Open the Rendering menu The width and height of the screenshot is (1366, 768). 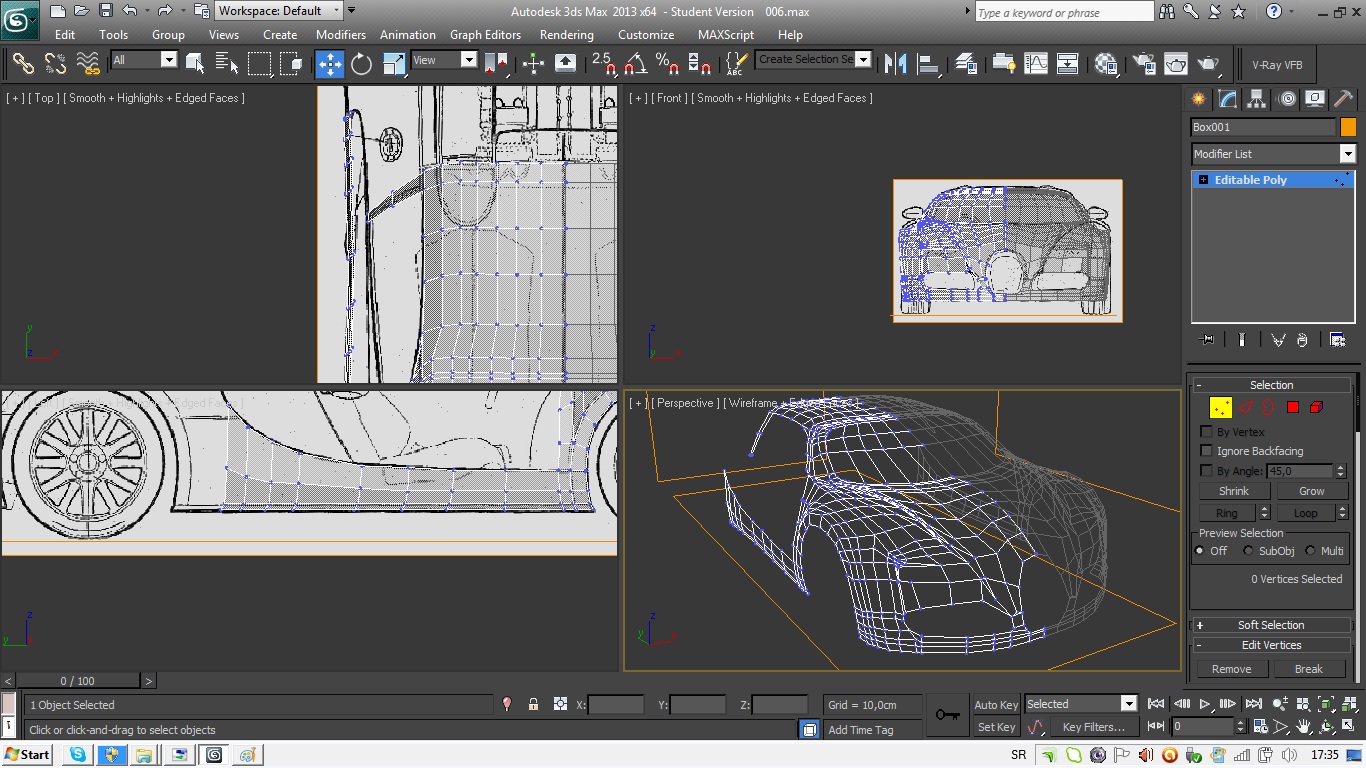pyautogui.click(x=567, y=34)
